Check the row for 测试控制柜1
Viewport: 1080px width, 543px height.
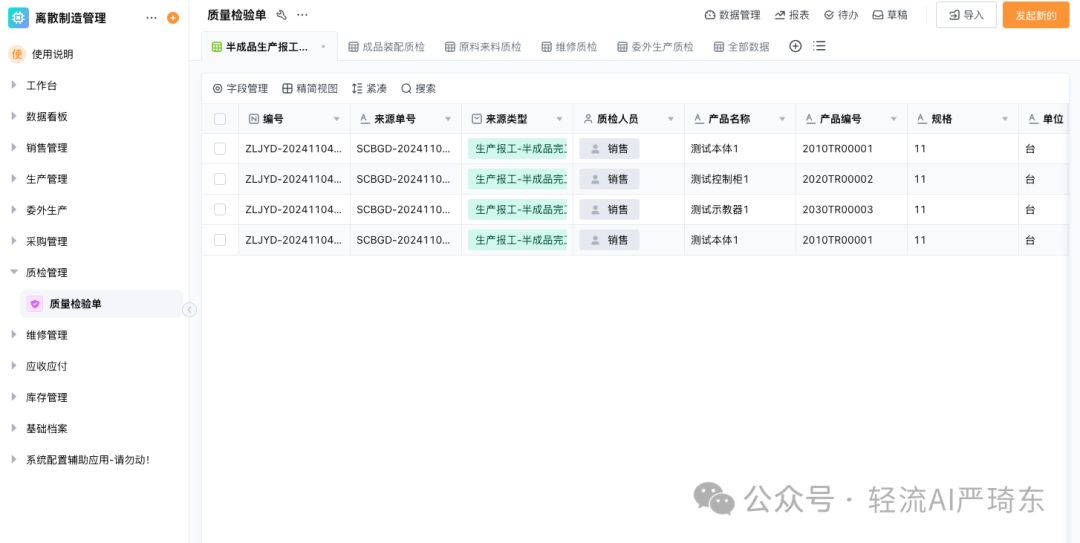220,179
